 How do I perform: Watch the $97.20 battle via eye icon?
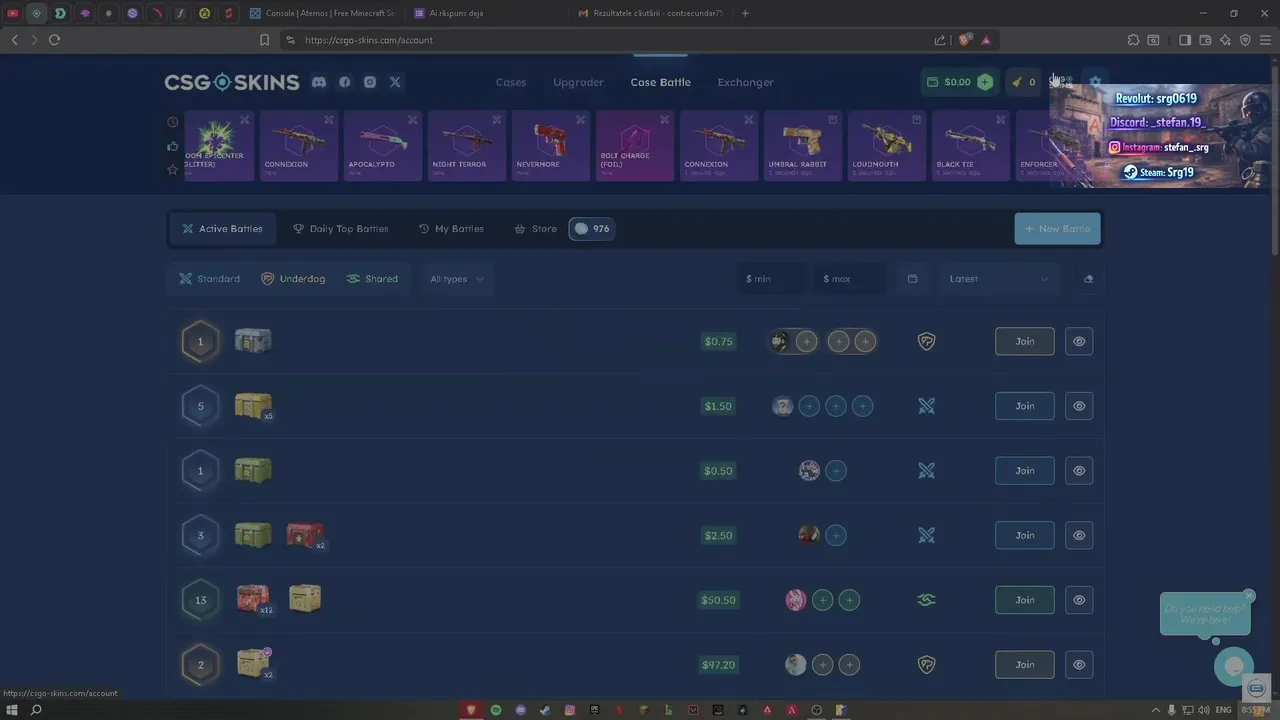click(x=1079, y=665)
